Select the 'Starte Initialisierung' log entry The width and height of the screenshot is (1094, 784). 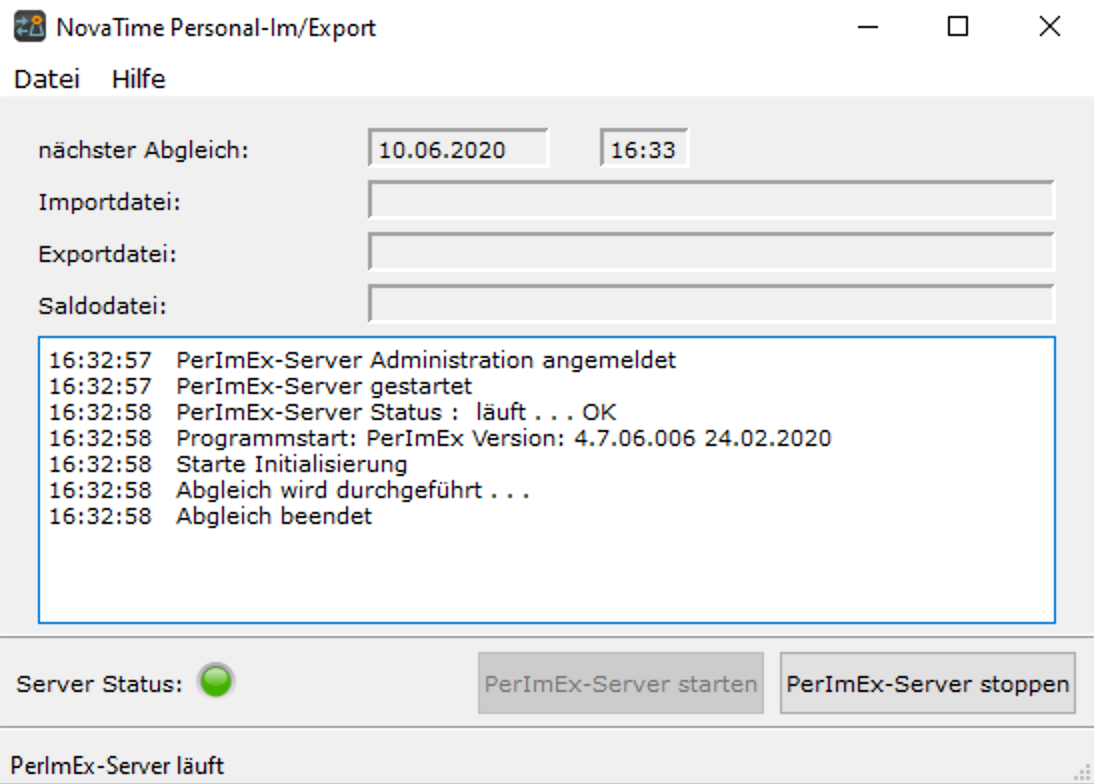coord(228,464)
